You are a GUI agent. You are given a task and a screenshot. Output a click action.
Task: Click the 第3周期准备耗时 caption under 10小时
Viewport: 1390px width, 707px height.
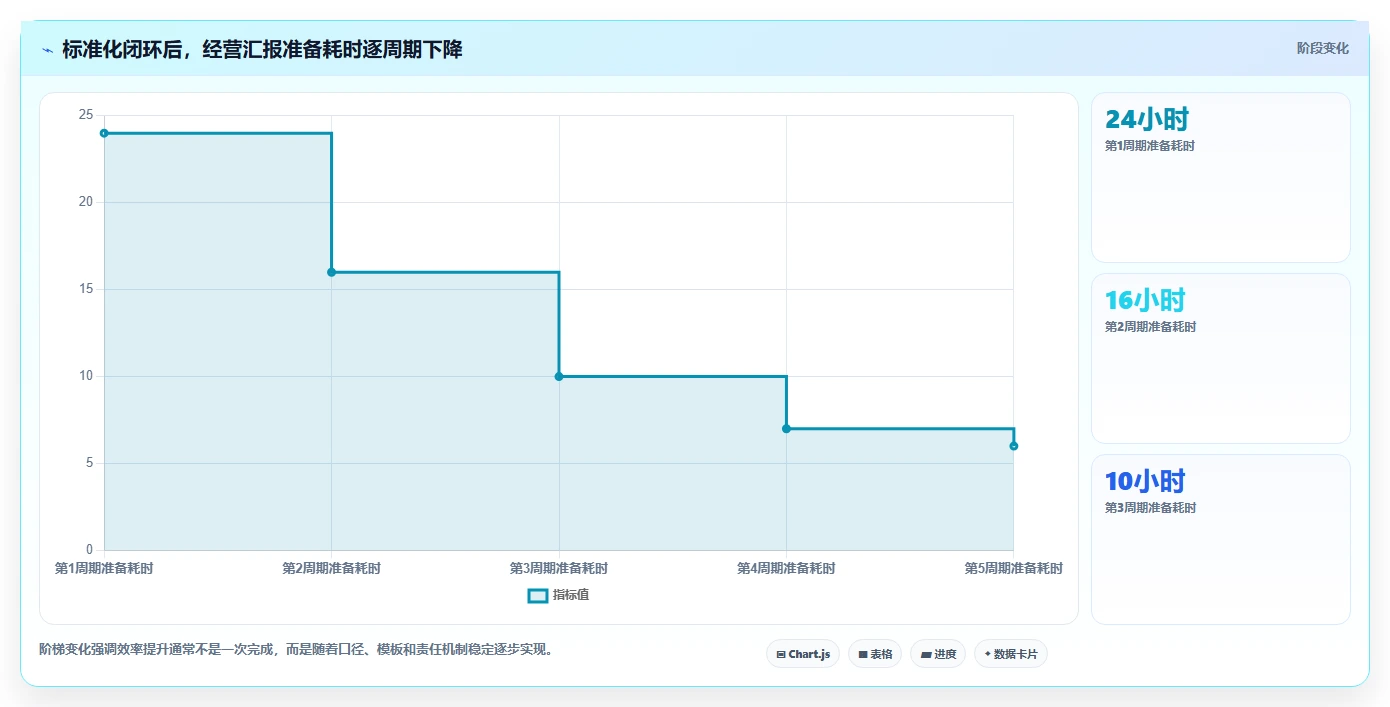point(1150,508)
